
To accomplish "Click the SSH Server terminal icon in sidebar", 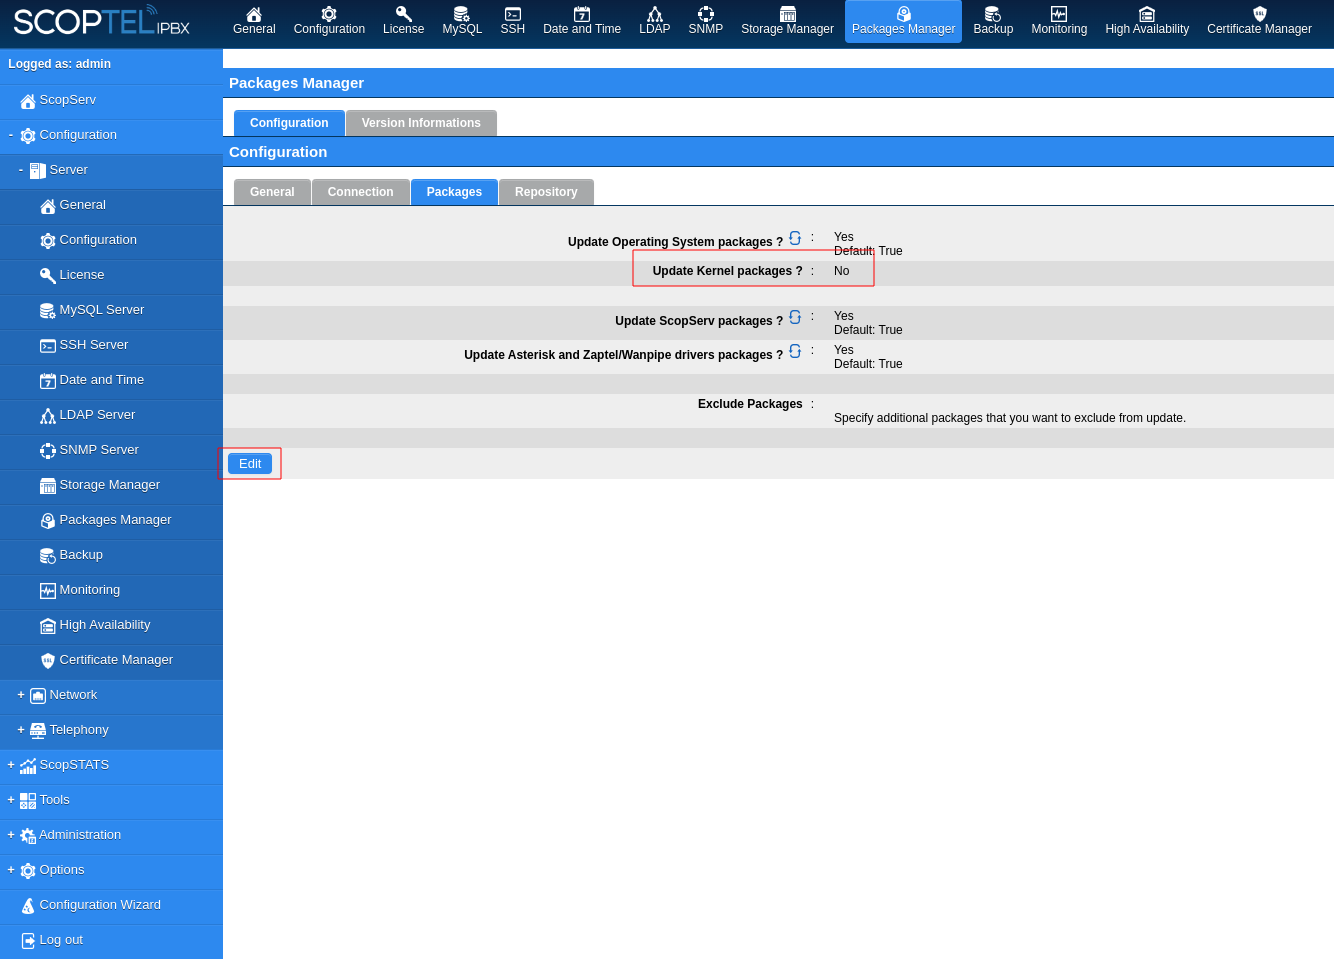I will click(48, 346).
